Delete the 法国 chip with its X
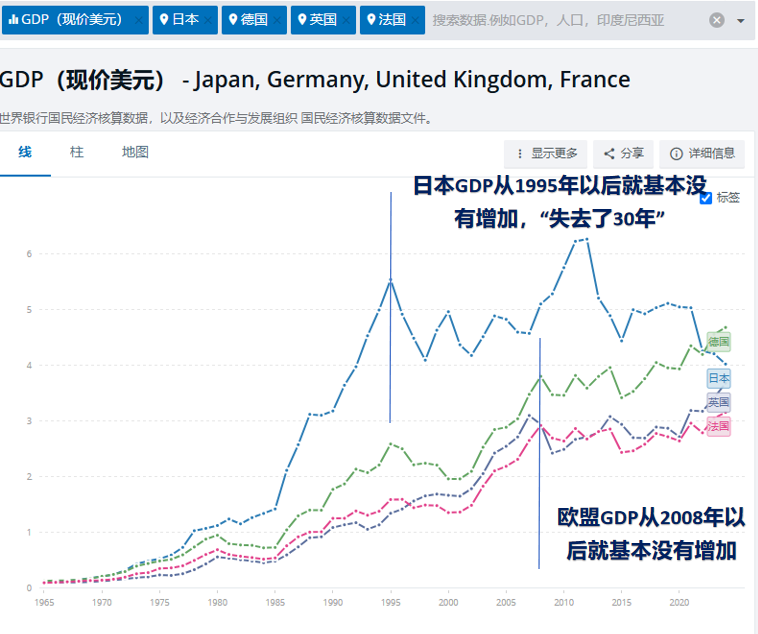 [416, 20]
